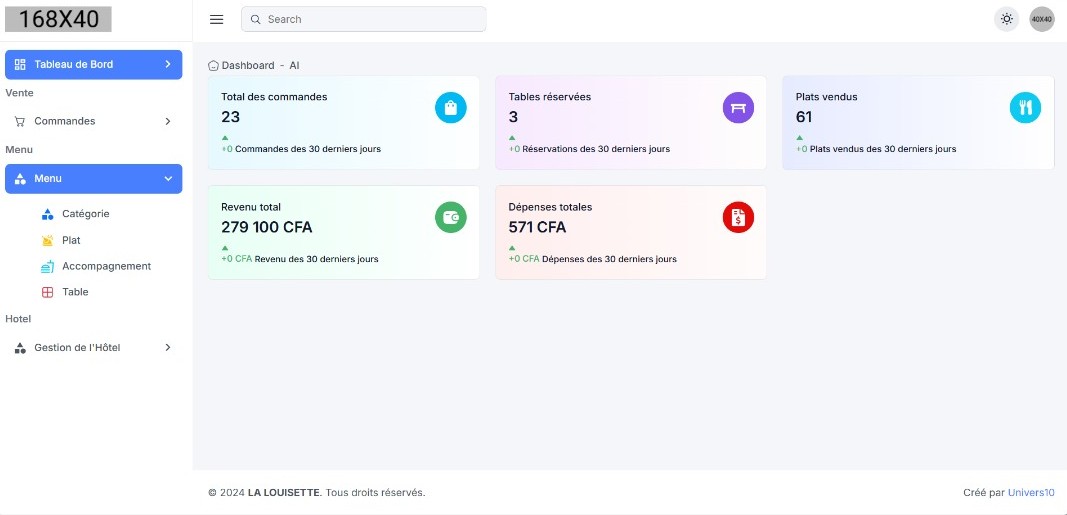Image resolution: width=1067 pixels, height=515 pixels.
Task: Click the AI breadcrumb text
Action: 294,66
